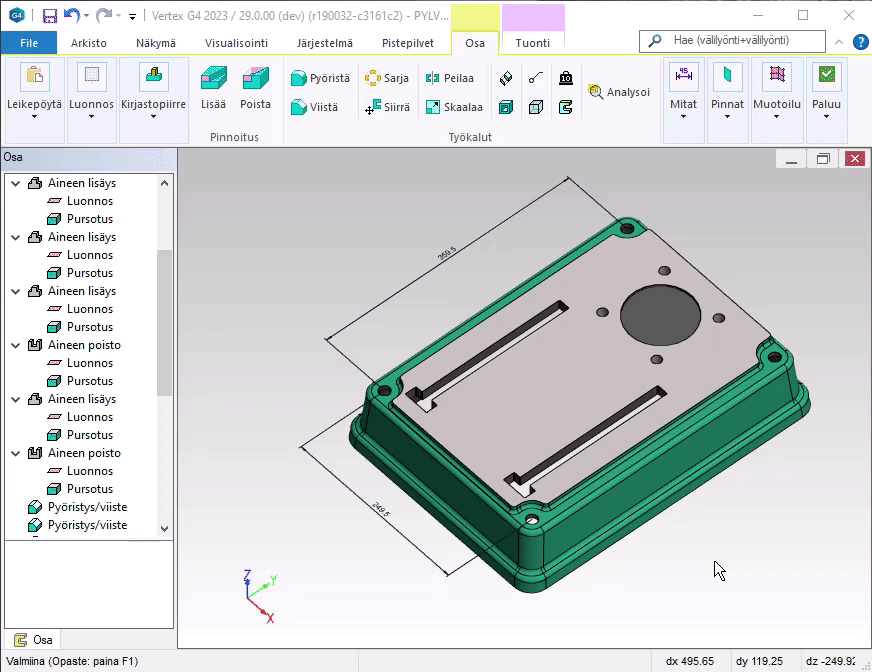
Task: Switch to the Visualisointi ribbon tab
Action: tap(236, 43)
